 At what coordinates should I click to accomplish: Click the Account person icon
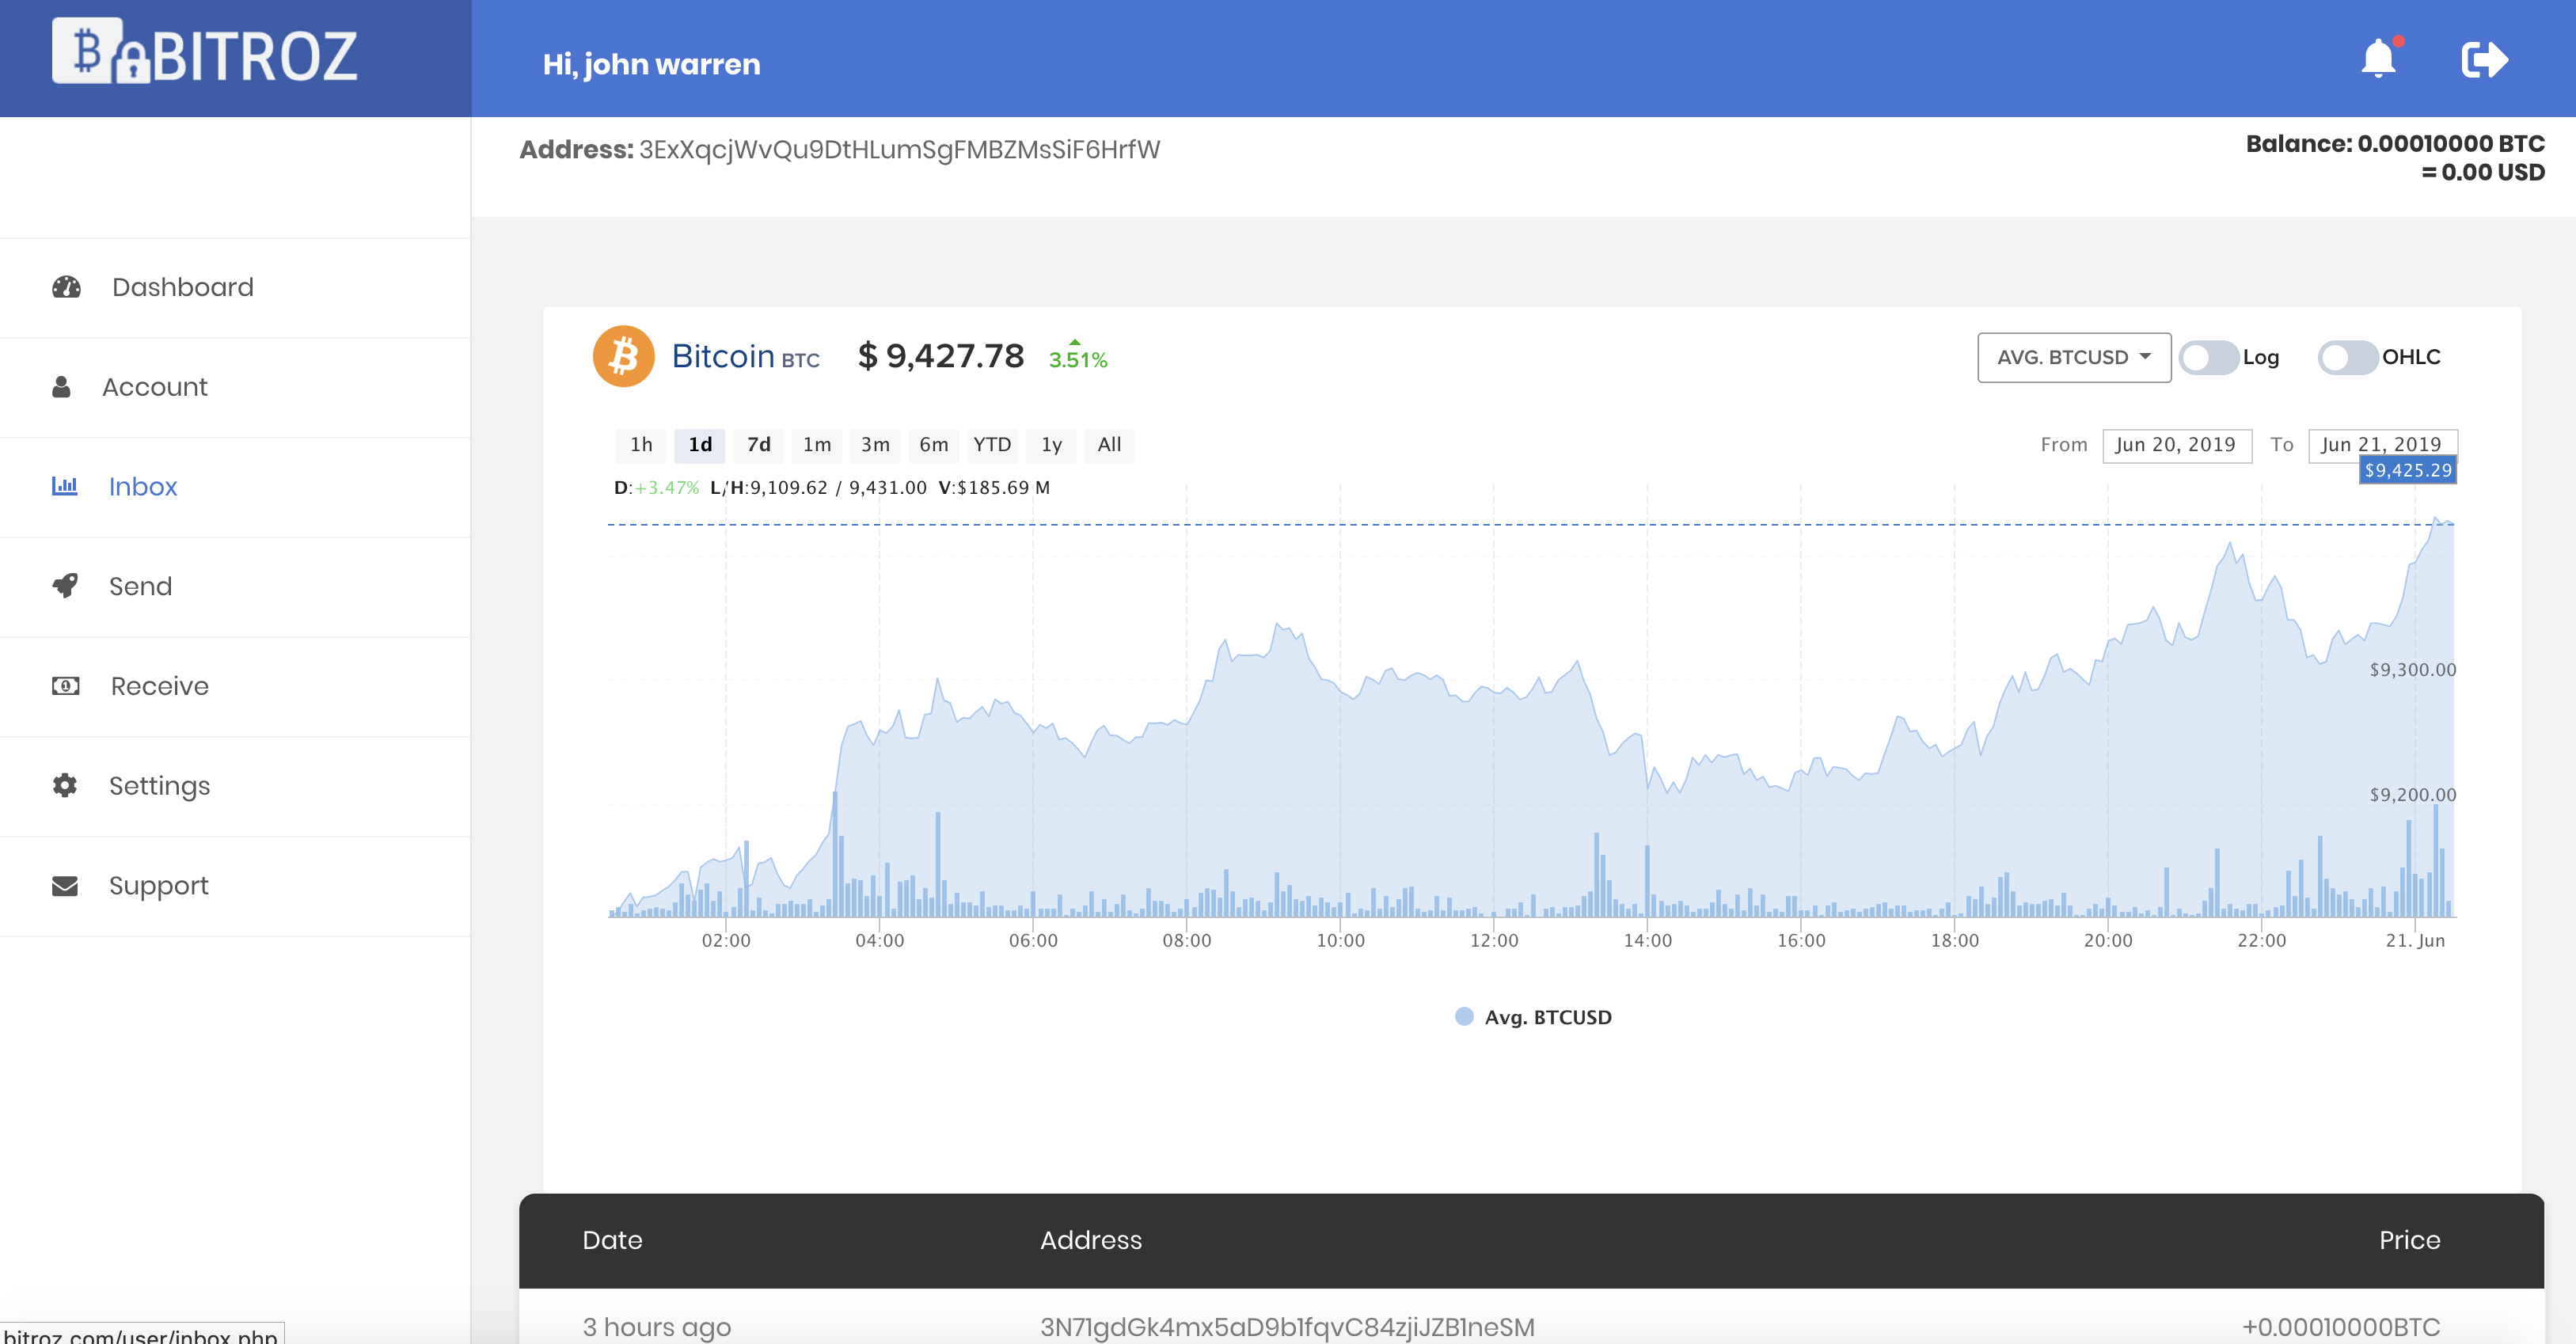tap(63, 386)
